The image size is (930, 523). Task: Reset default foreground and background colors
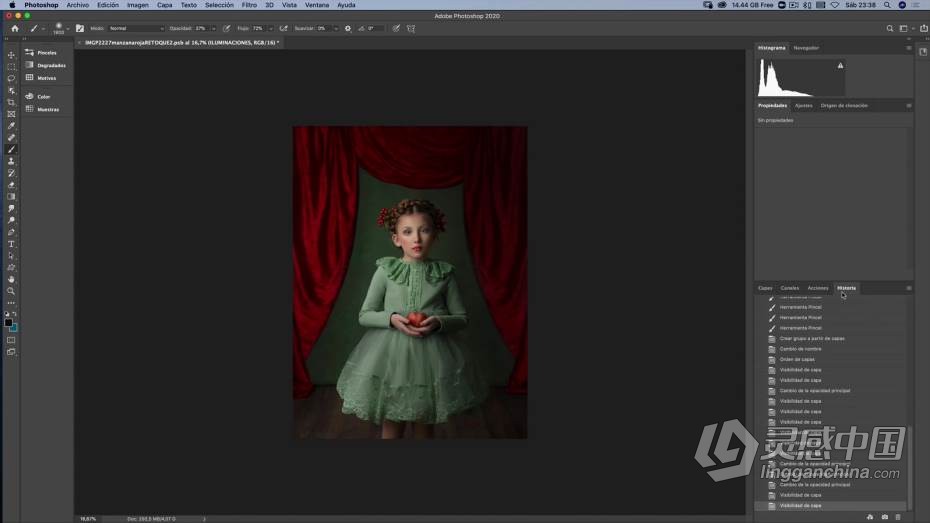point(7,314)
